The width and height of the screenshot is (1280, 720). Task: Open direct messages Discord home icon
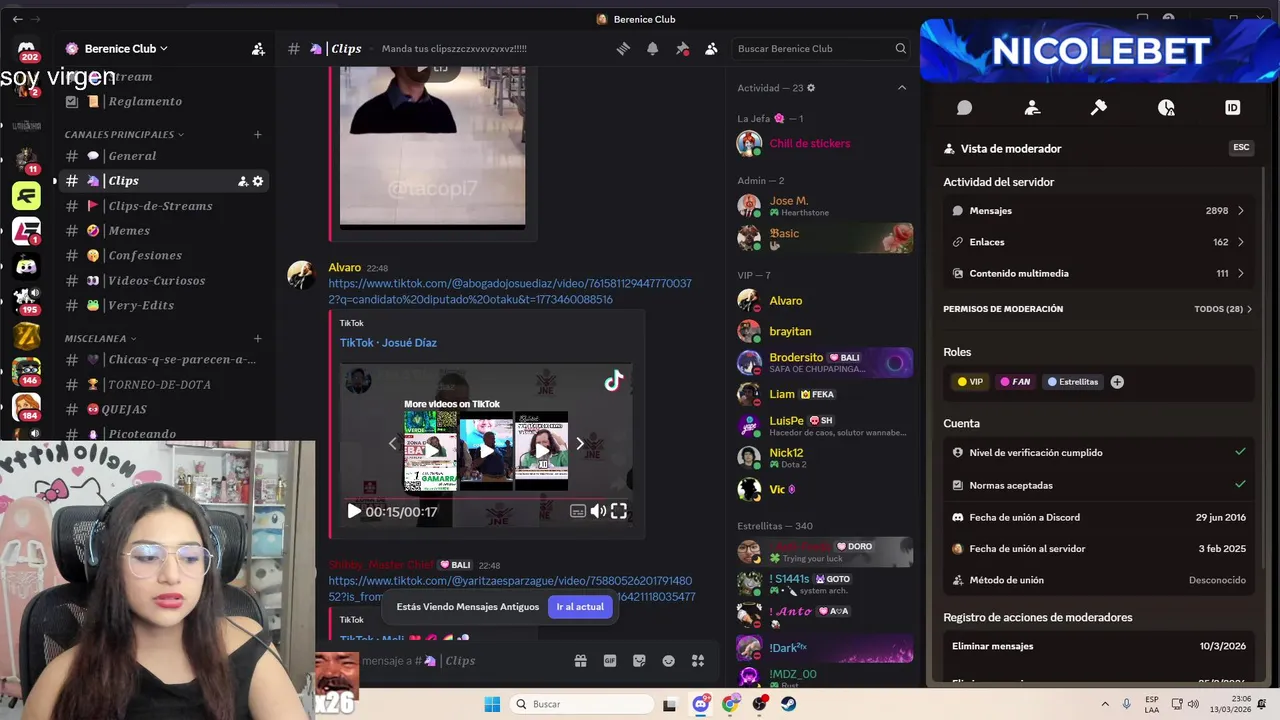pos(27,48)
